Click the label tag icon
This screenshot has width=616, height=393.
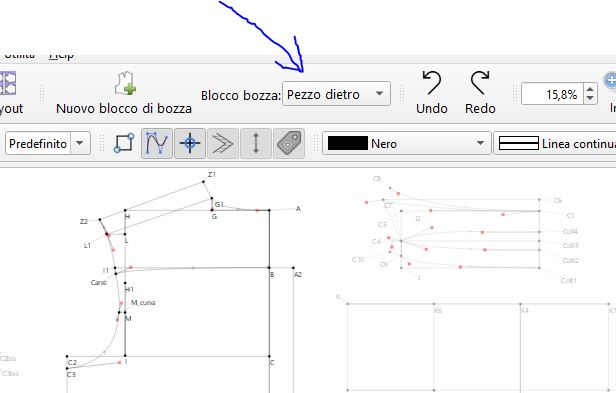pyautogui.click(x=289, y=143)
